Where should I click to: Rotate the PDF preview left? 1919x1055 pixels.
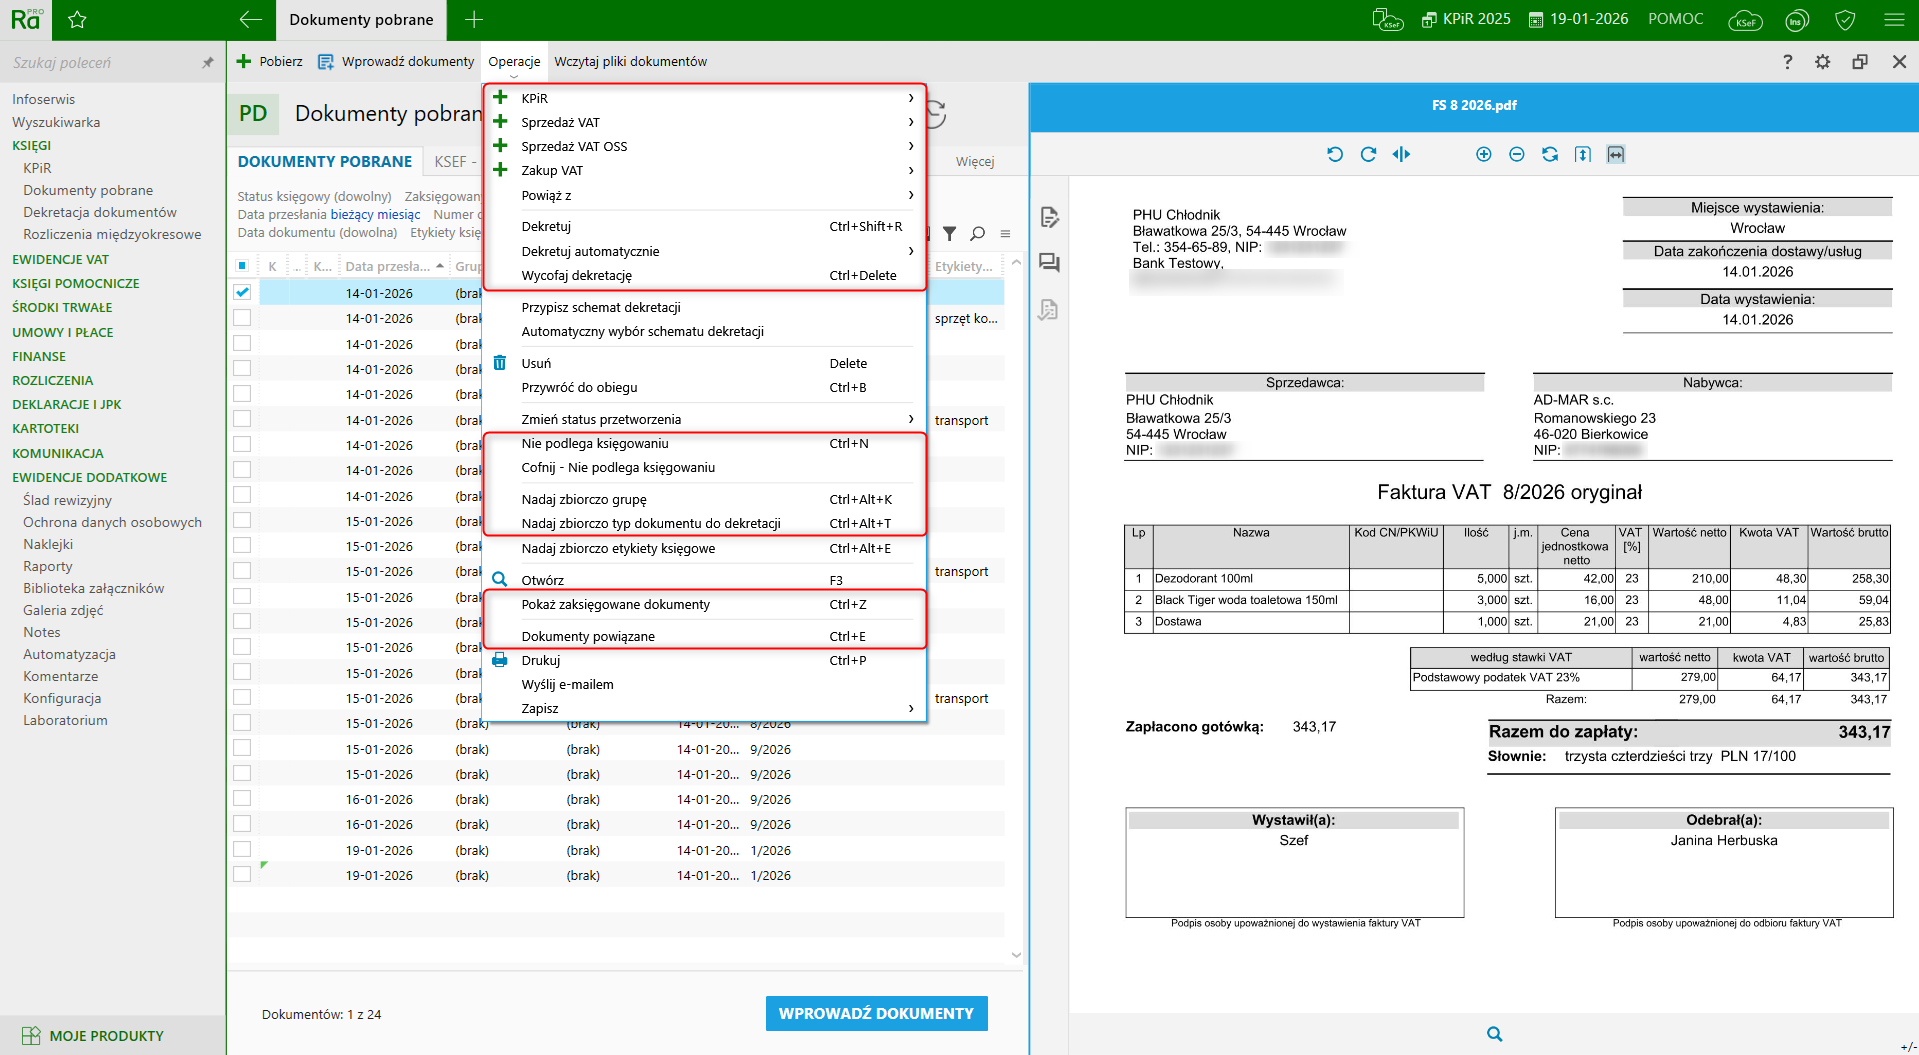(x=1334, y=154)
